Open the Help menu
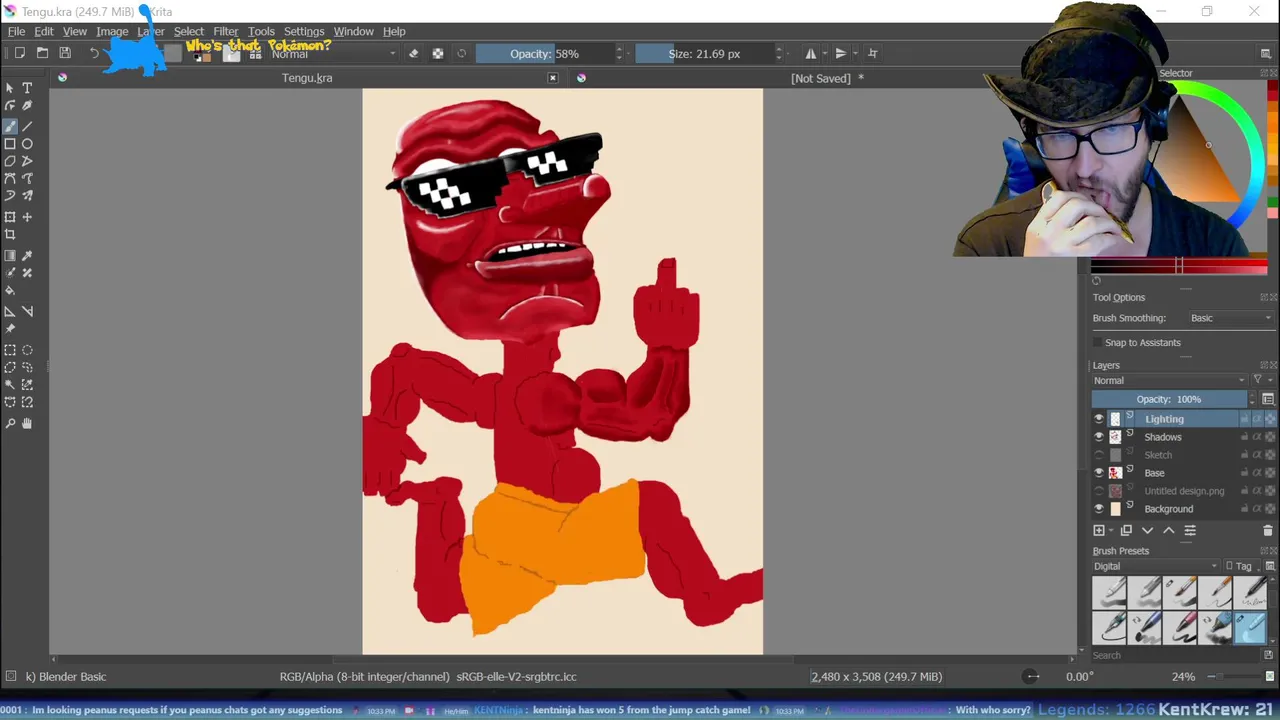The image size is (1280, 720). [x=394, y=32]
